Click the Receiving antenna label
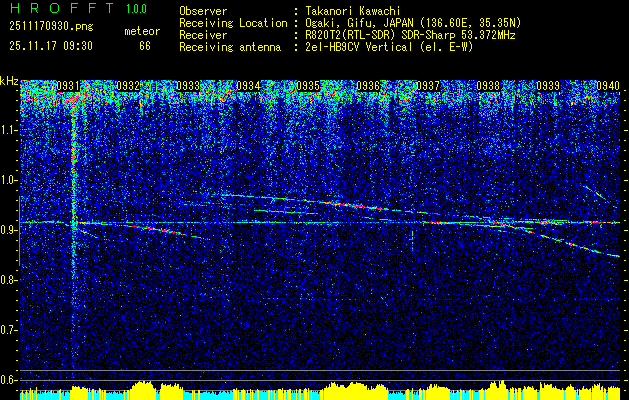Viewport: 629px width, 400px height. (230, 47)
